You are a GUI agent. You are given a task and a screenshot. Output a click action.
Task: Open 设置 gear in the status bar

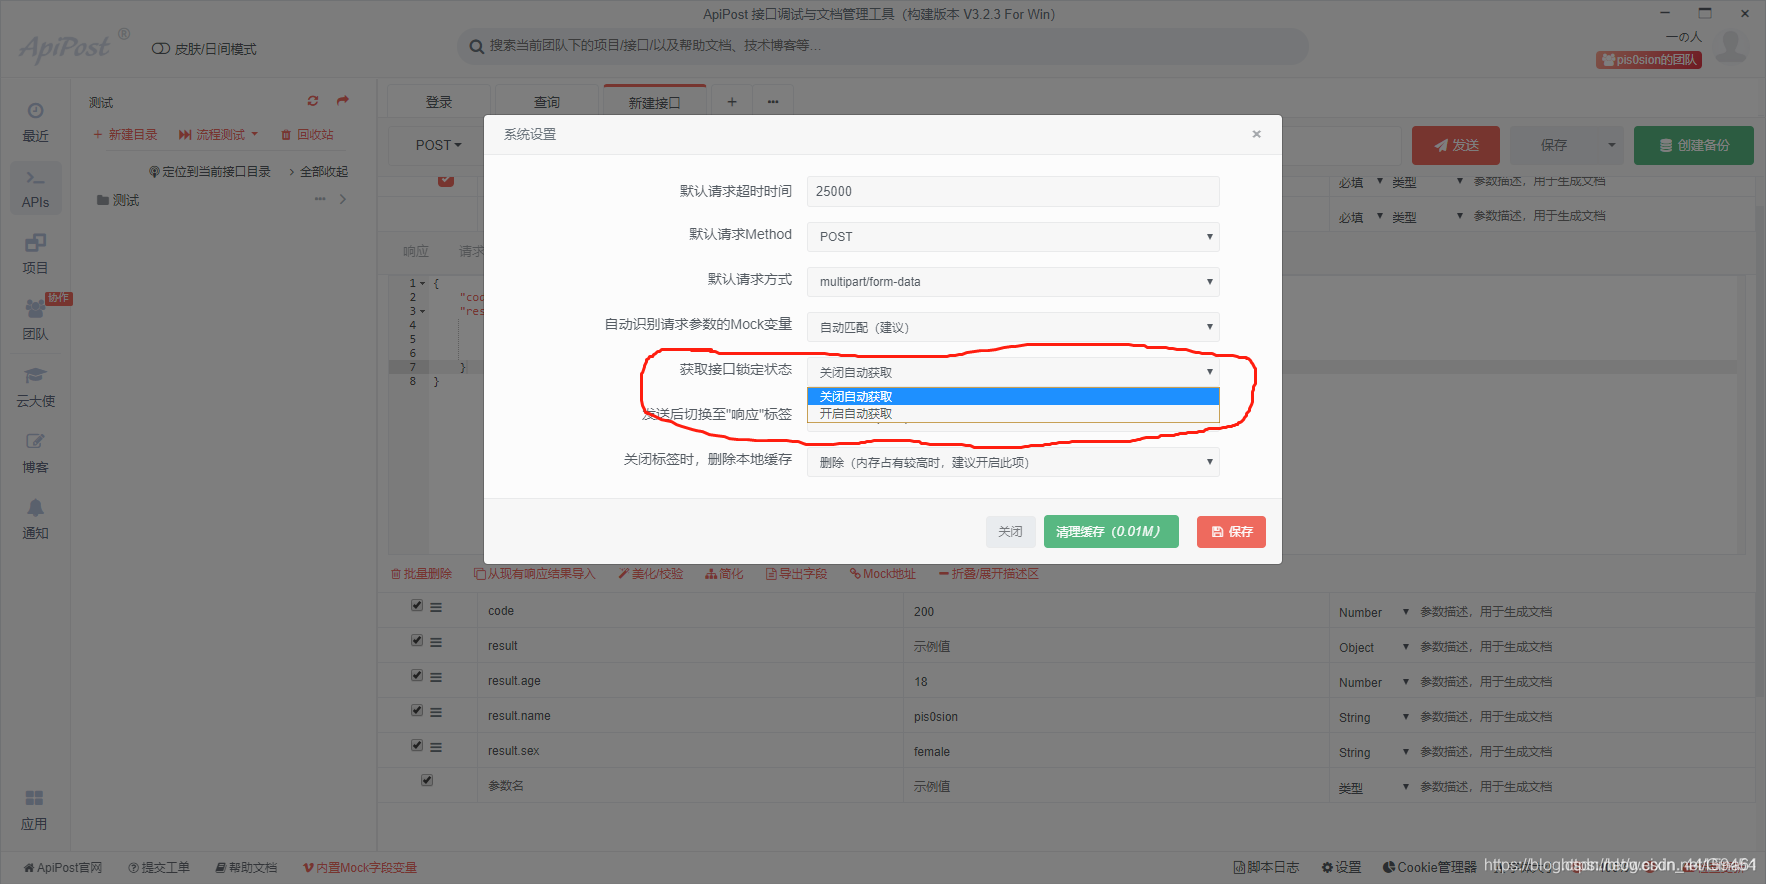(1341, 867)
